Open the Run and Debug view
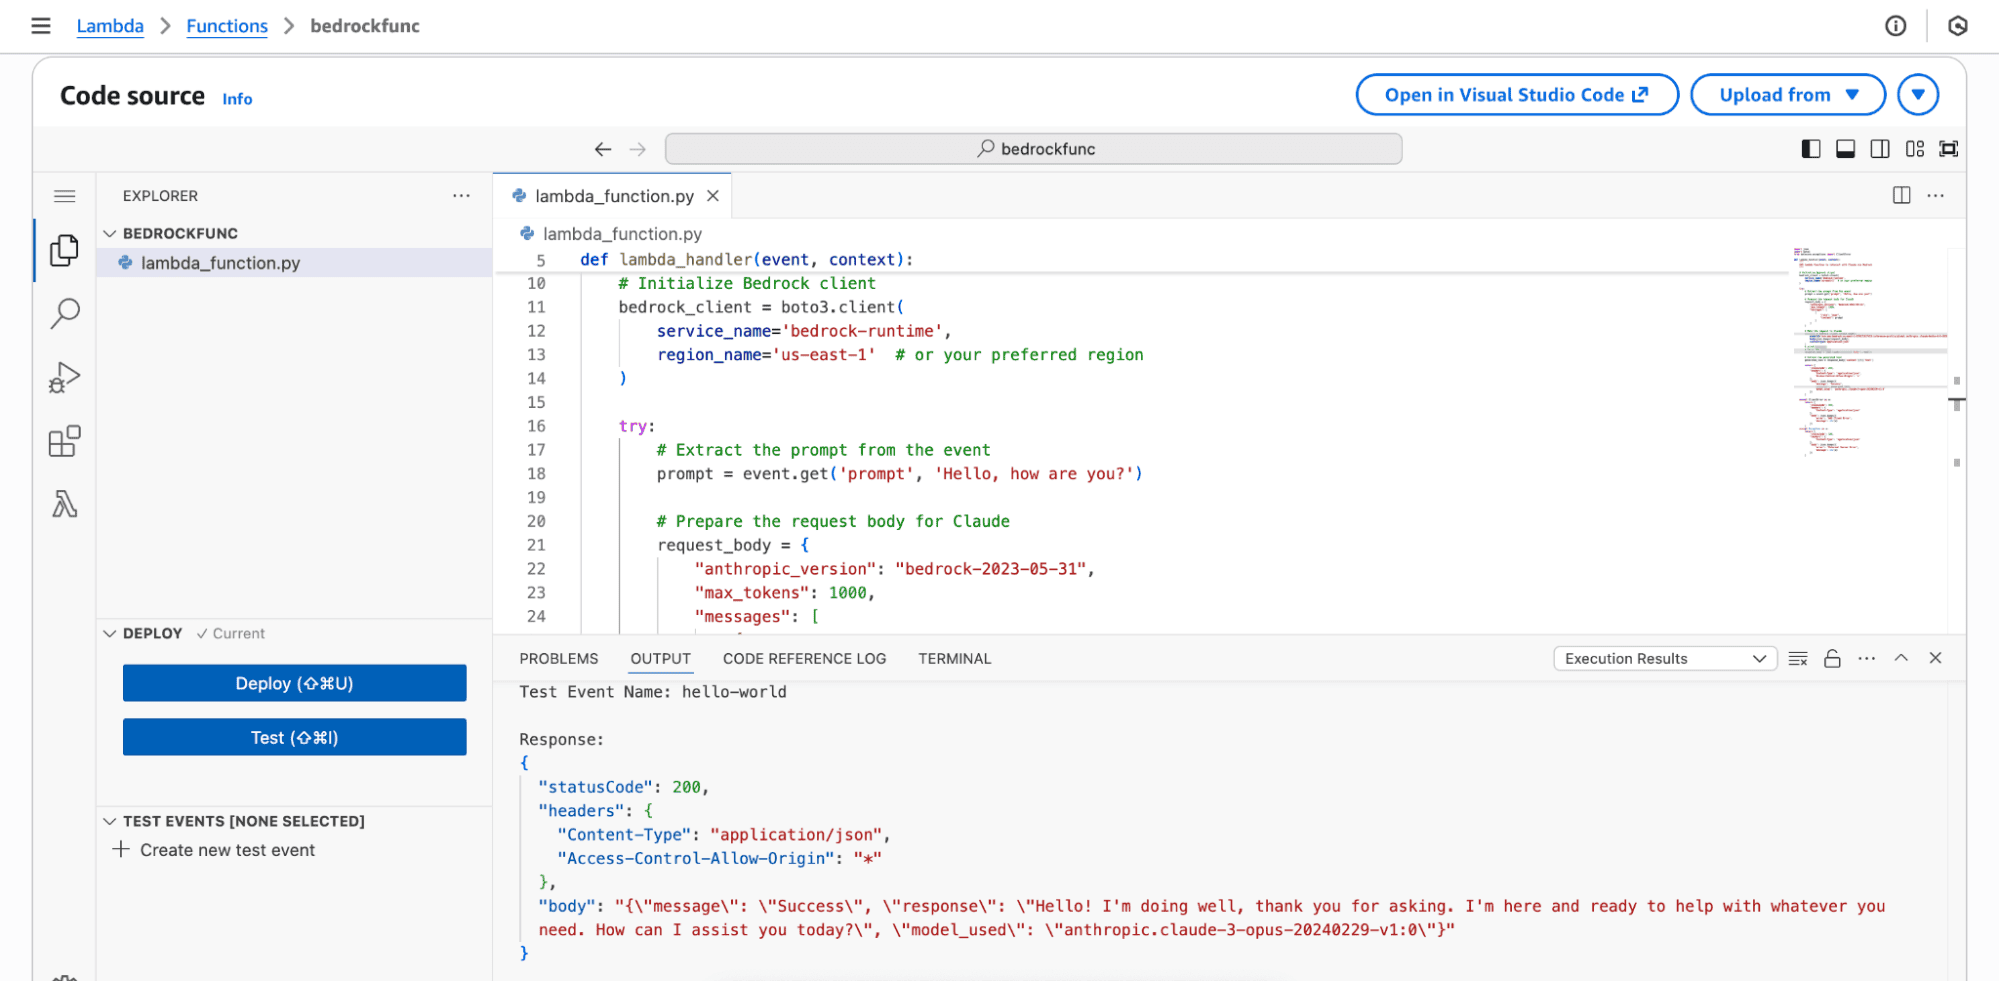Viewport: 1999px width, 981px height. (64, 377)
